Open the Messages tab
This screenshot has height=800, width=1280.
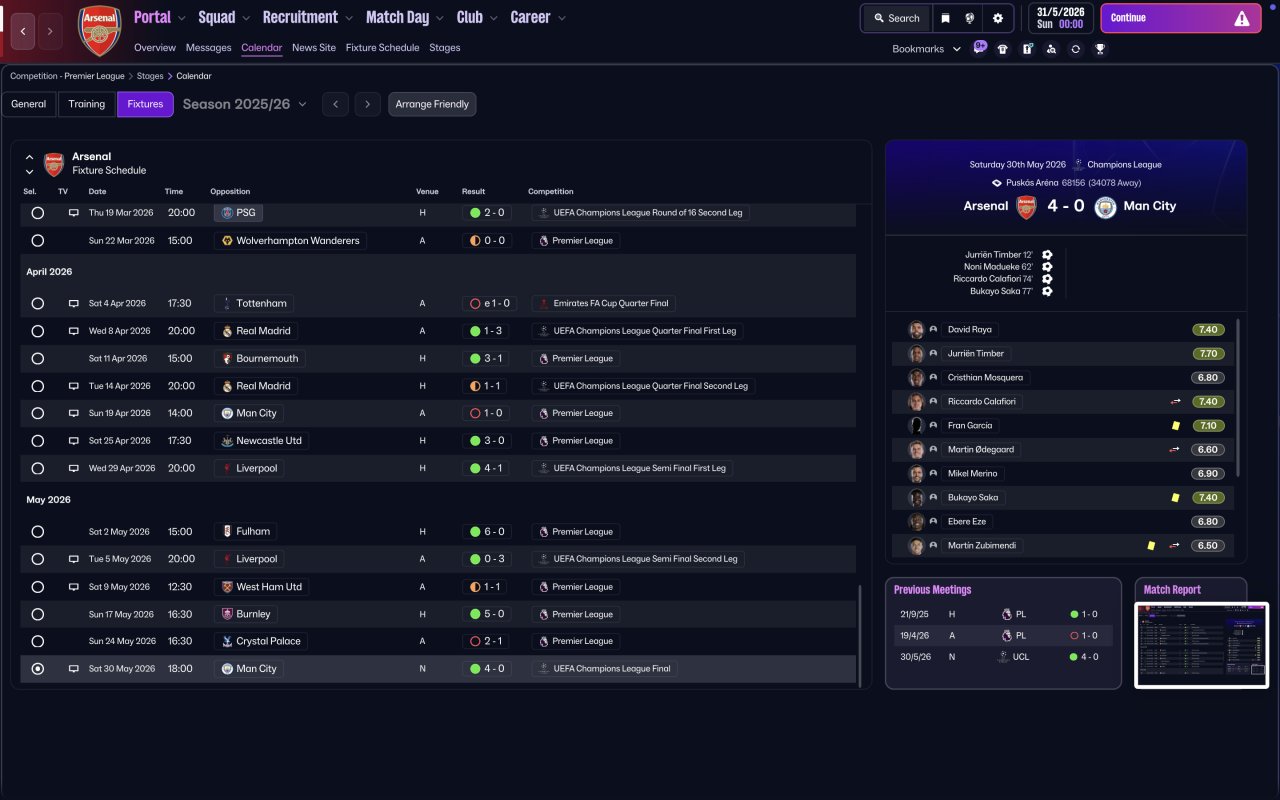click(x=208, y=48)
